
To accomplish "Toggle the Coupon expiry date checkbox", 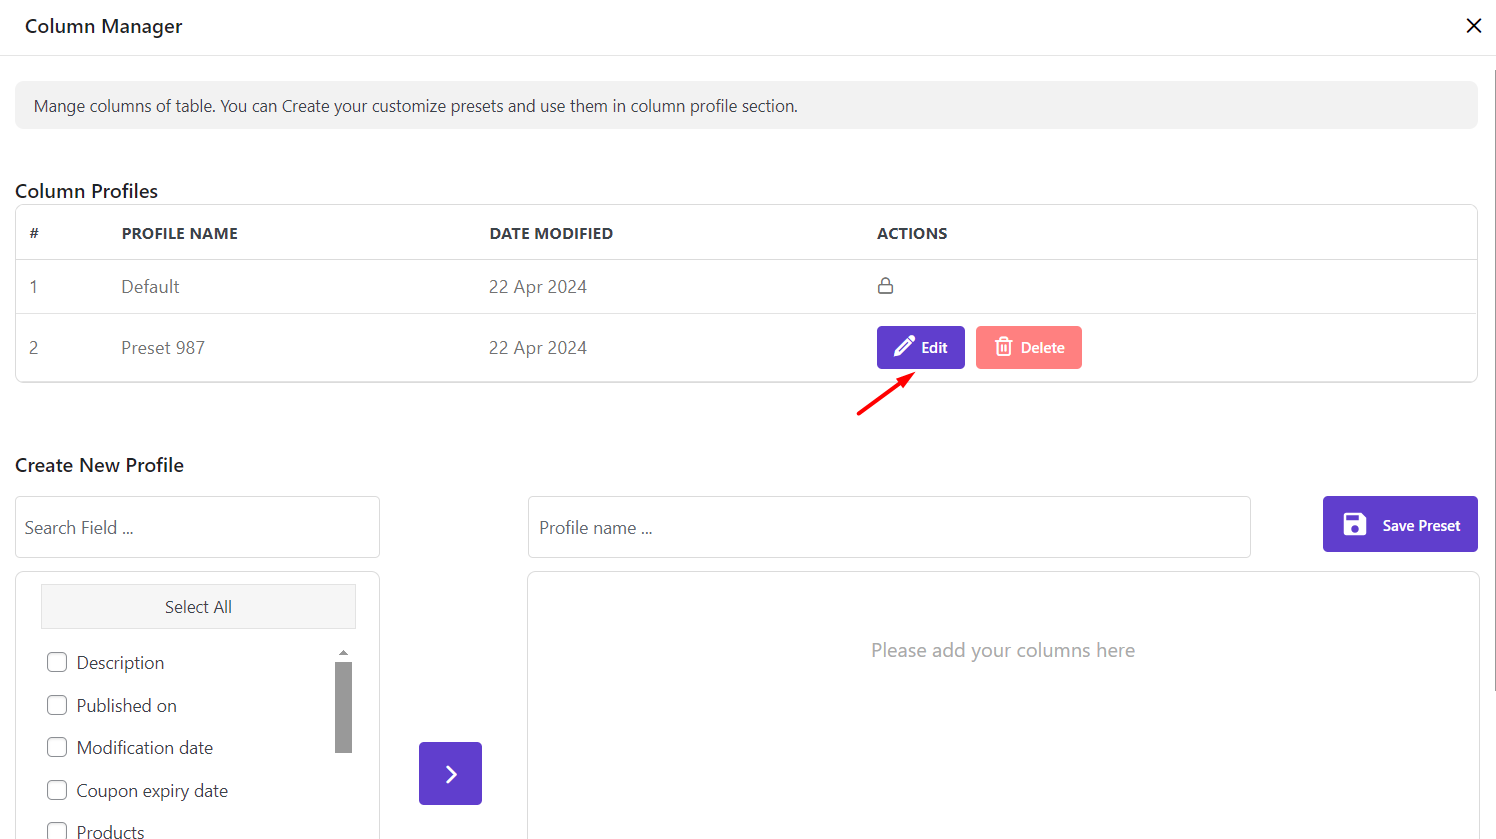I will (x=58, y=791).
